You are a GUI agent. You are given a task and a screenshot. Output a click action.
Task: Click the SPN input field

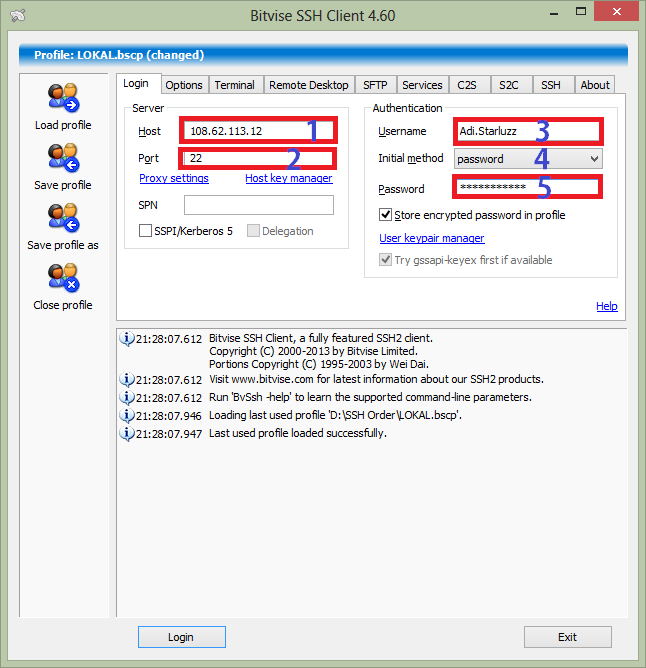point(259,205)
